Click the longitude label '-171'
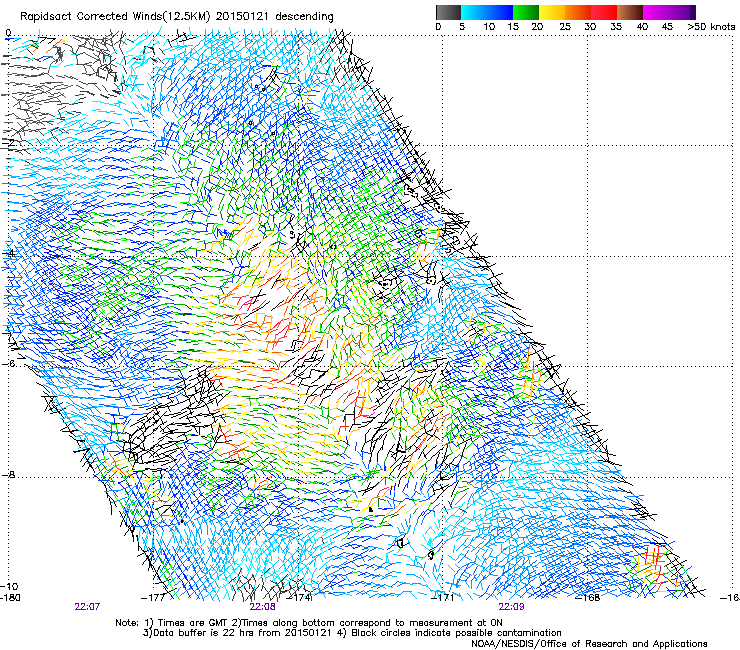 coord(442,597)
